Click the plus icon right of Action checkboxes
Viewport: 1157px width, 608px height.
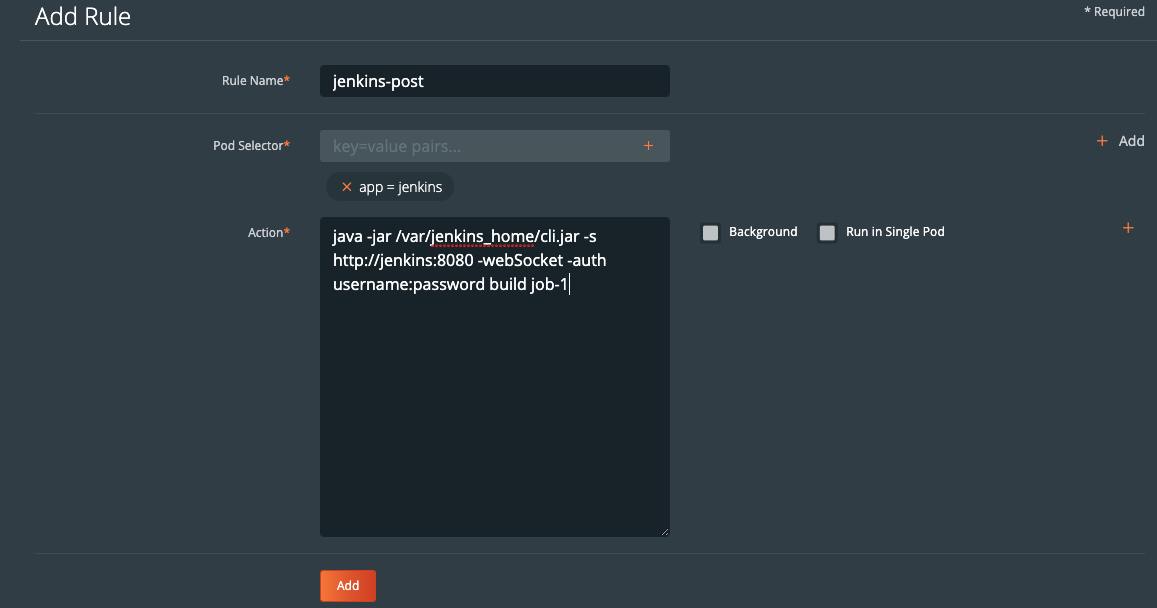point(1128,229)
